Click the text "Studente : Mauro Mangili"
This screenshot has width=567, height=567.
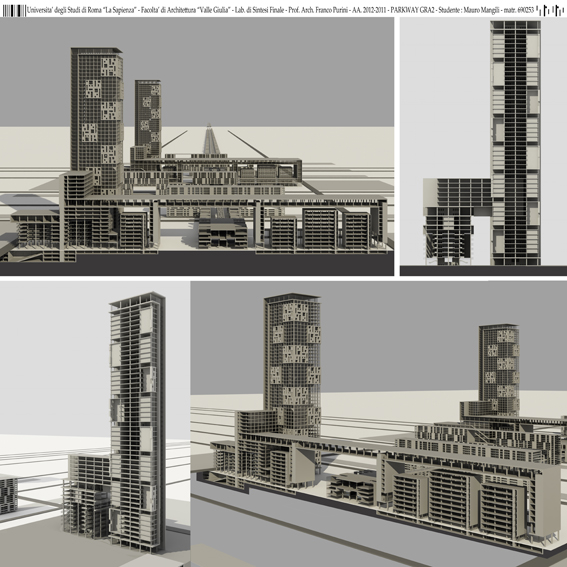pyautogui.click(x=469, y=10)
